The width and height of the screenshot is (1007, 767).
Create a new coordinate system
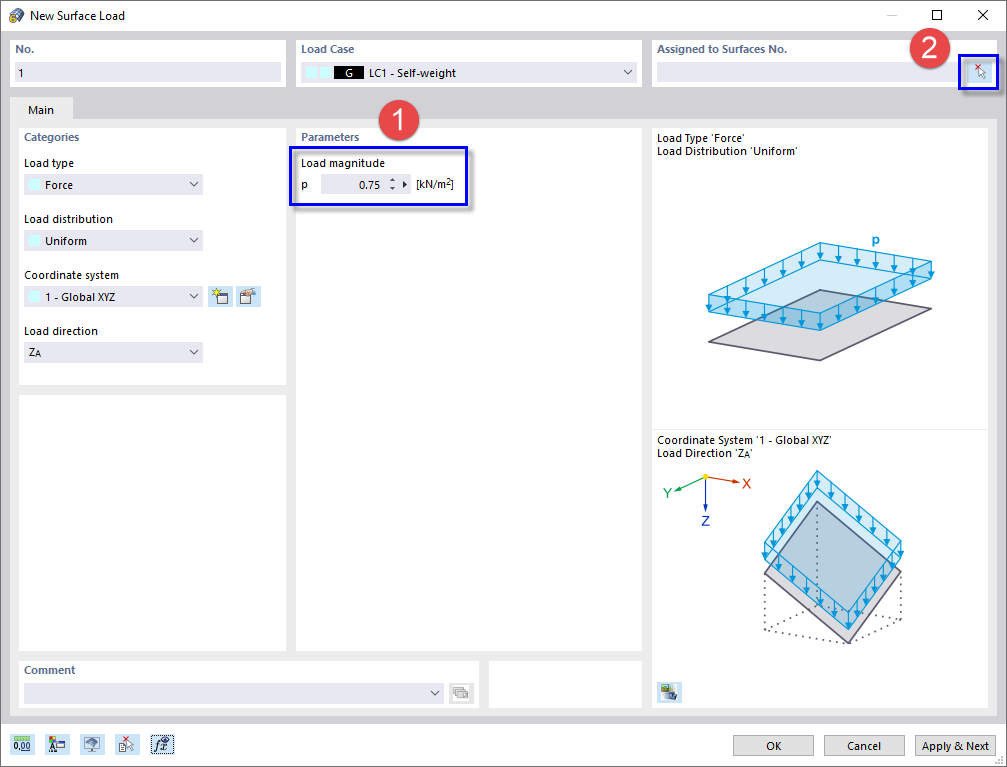click(220, 296)
